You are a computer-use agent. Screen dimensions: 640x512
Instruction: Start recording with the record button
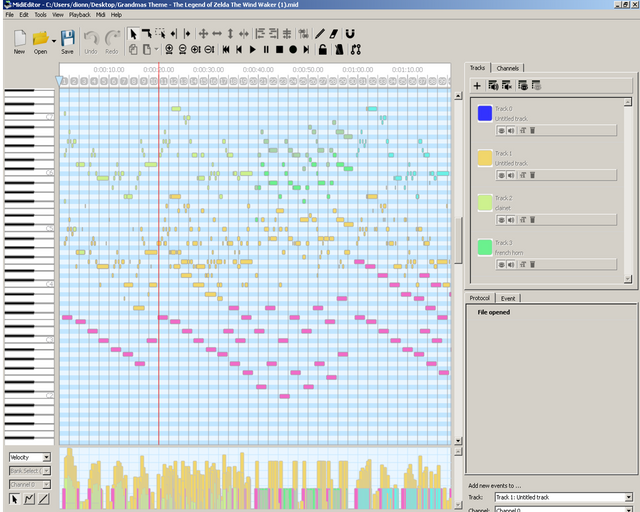pos(293,49)
